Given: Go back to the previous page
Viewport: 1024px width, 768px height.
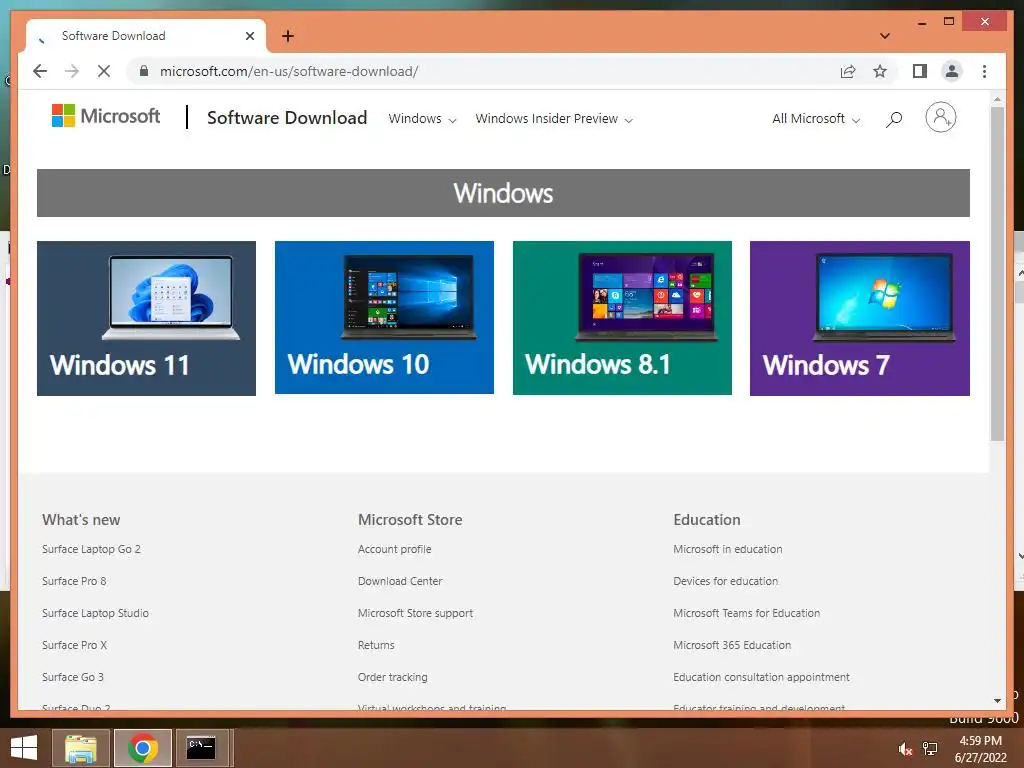Looking at the screenshot, I should point(40,71).
